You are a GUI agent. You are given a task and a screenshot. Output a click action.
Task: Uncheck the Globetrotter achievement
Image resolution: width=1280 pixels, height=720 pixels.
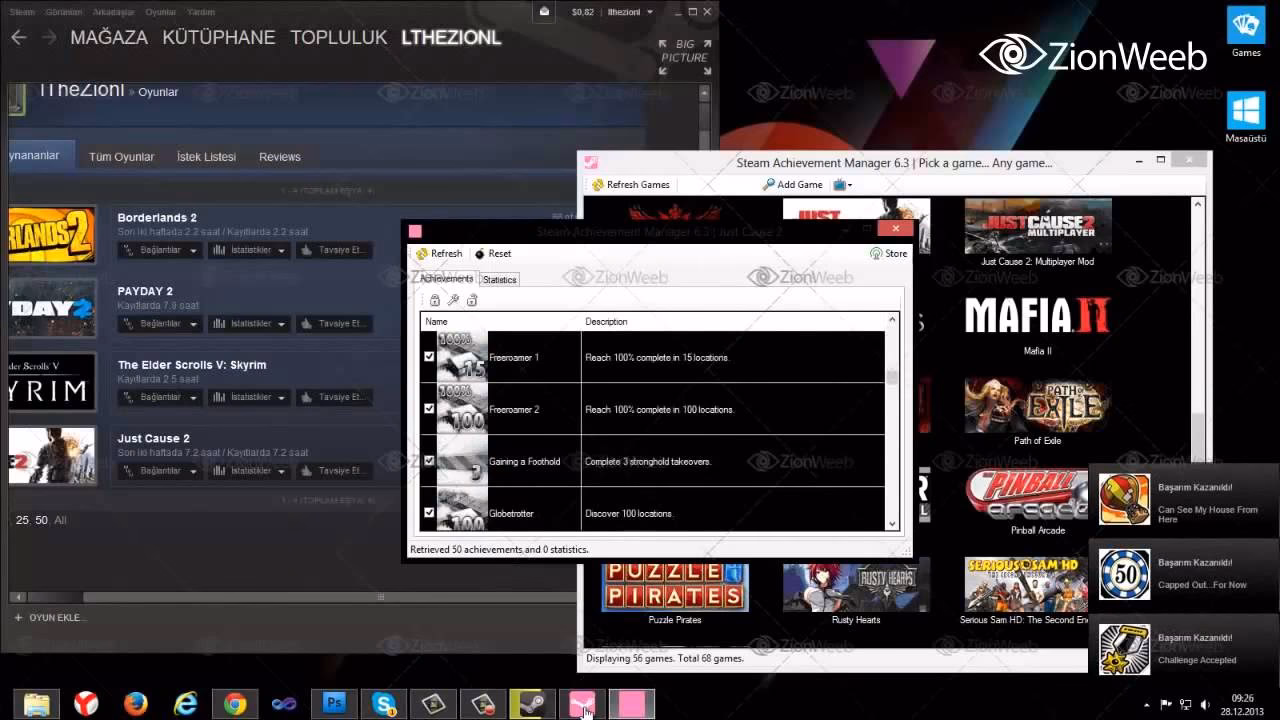[x=429, y=513]
